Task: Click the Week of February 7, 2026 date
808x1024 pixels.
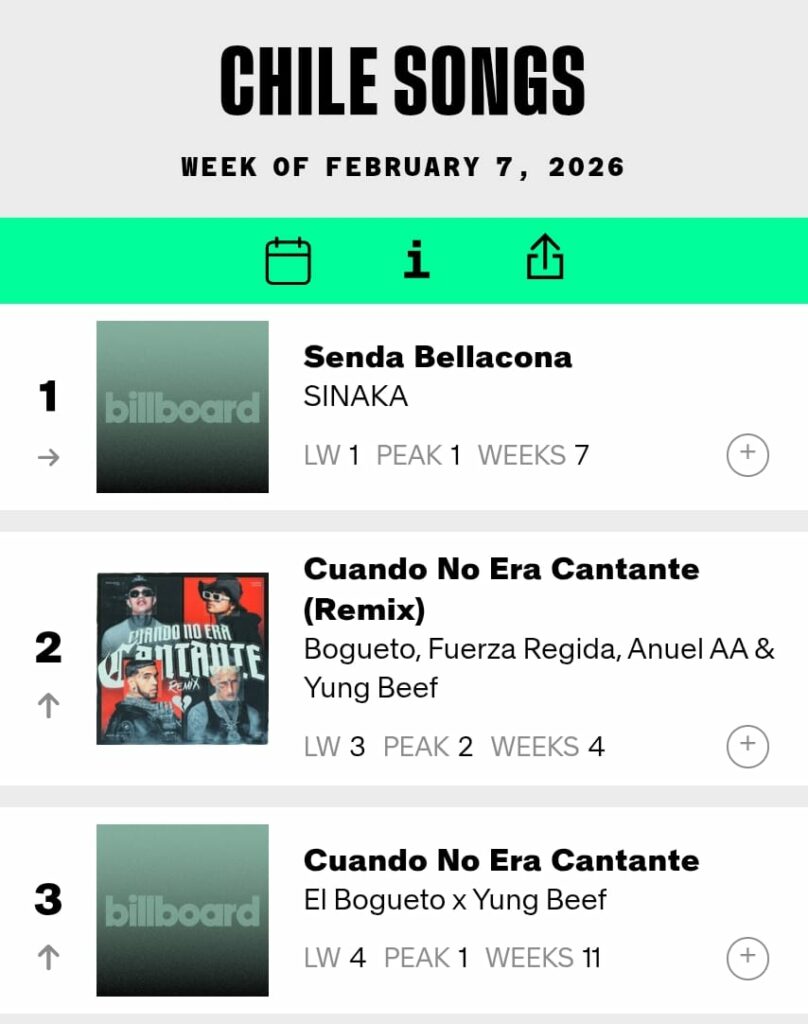Action: click(x=403, y=167)
